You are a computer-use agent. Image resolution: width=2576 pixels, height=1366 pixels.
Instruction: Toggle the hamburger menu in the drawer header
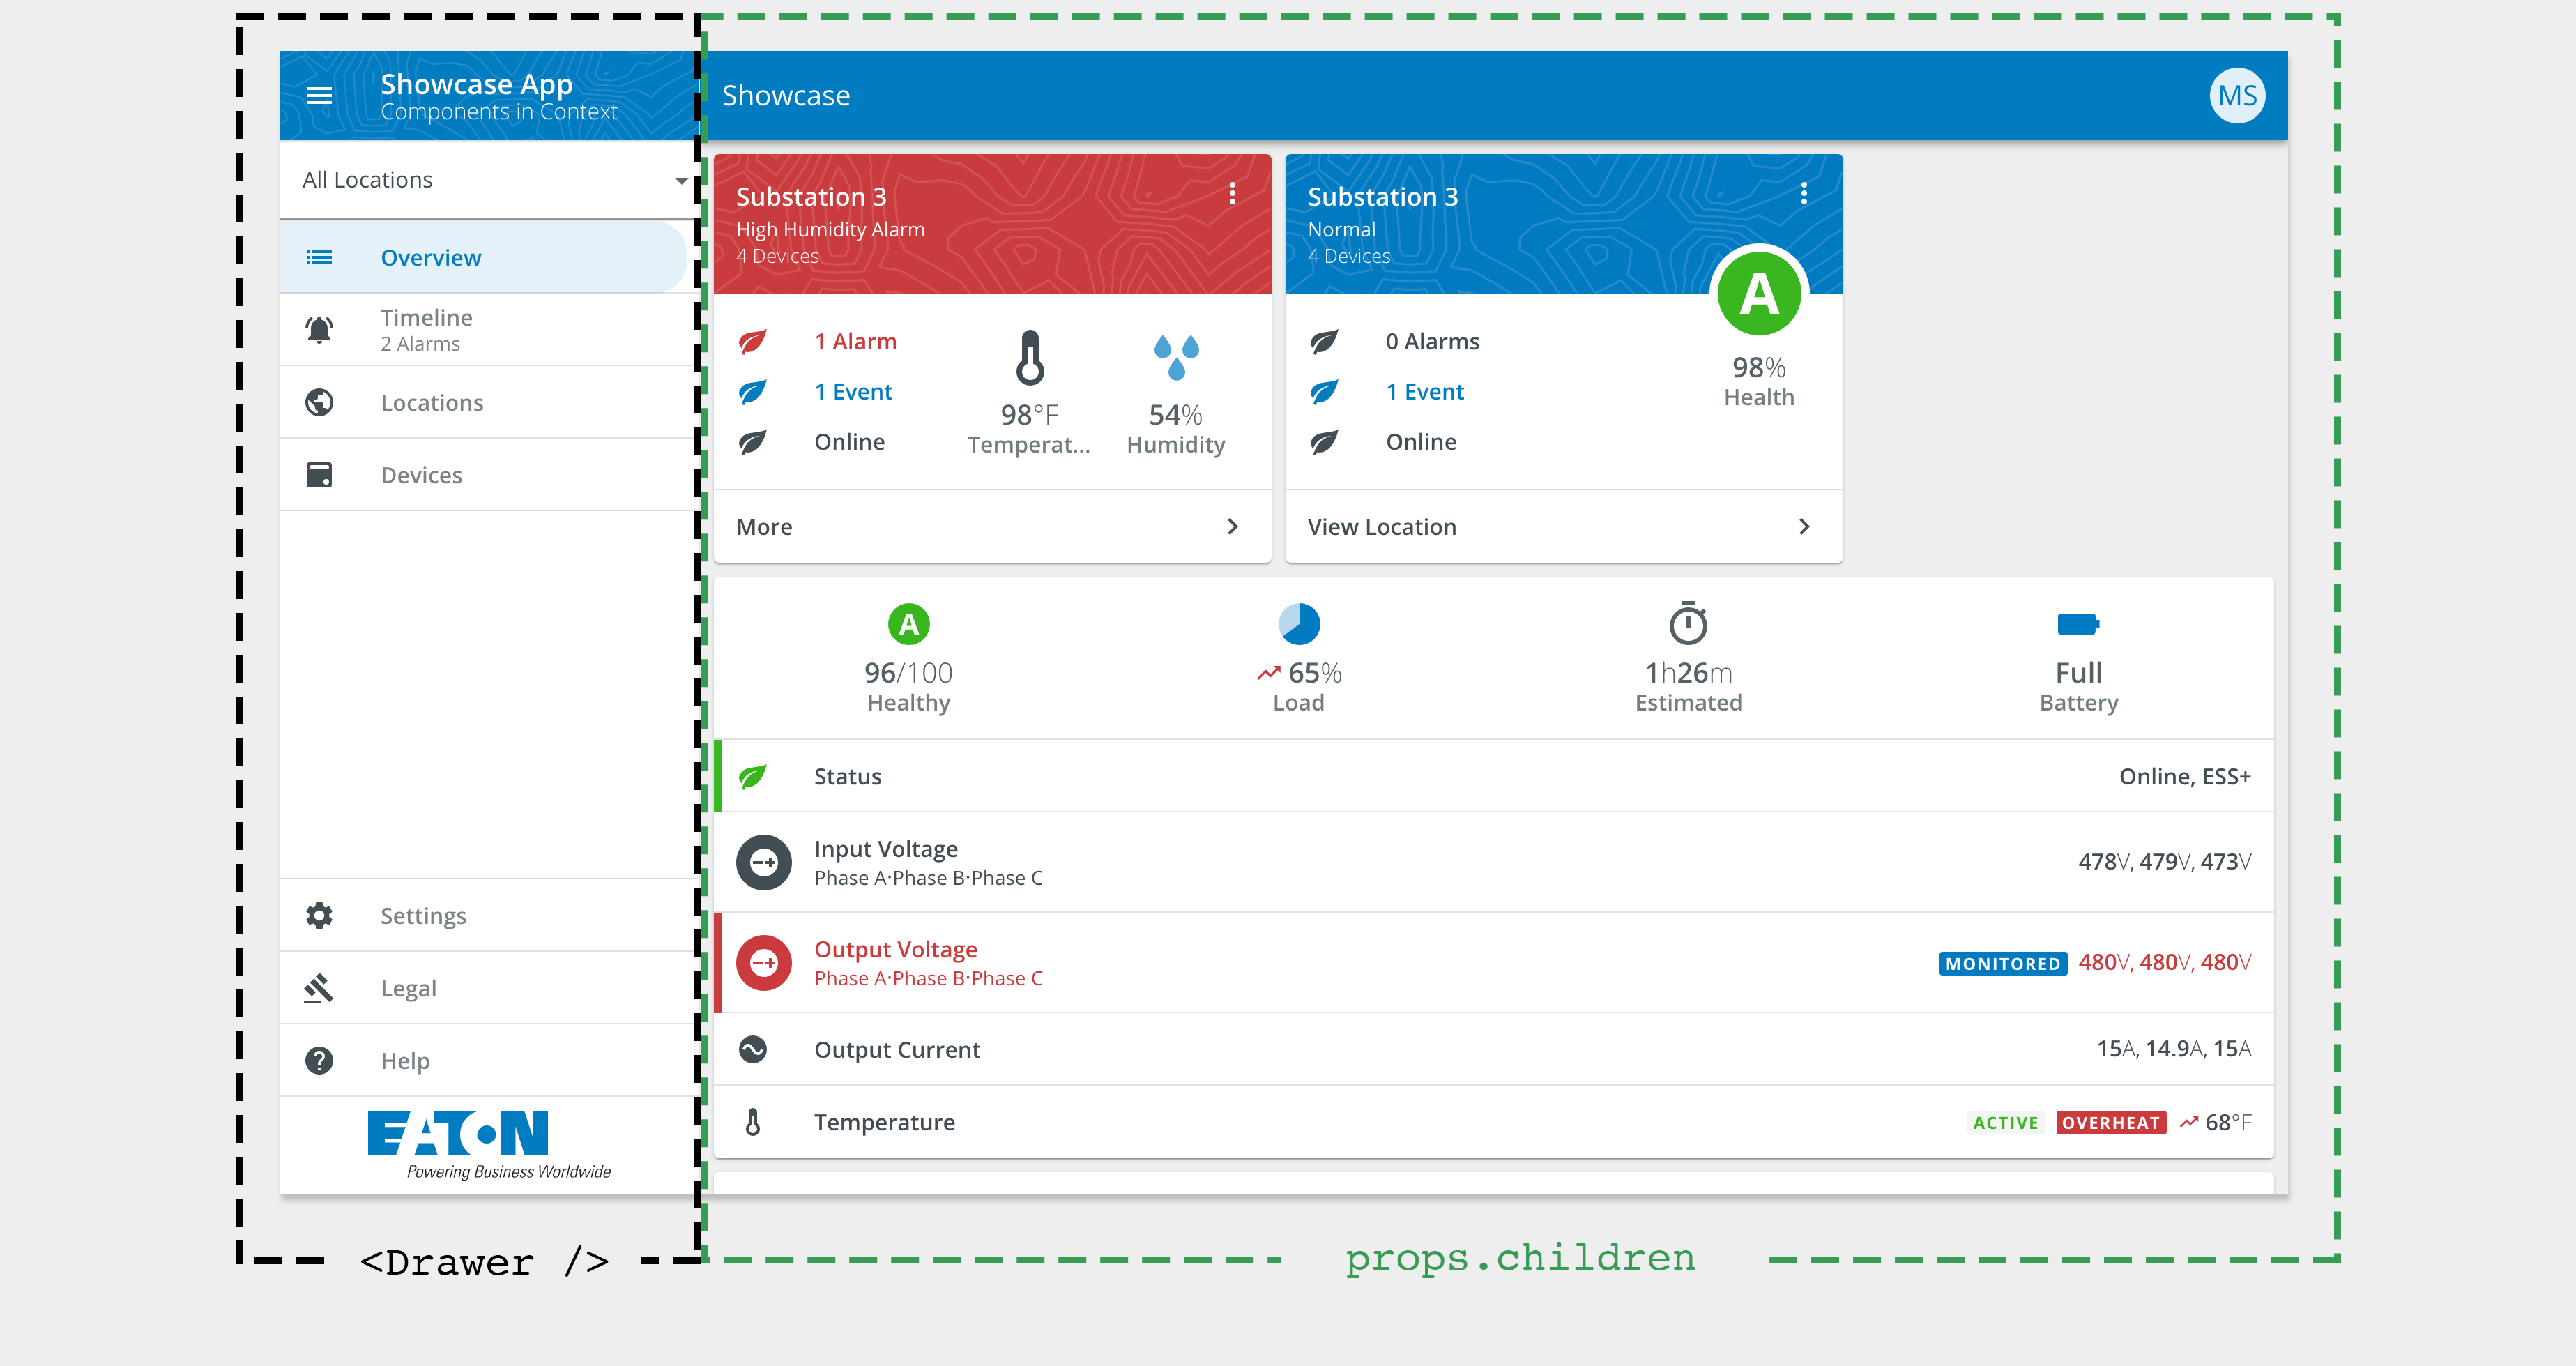pyautogui.click(x=319, y=96)
